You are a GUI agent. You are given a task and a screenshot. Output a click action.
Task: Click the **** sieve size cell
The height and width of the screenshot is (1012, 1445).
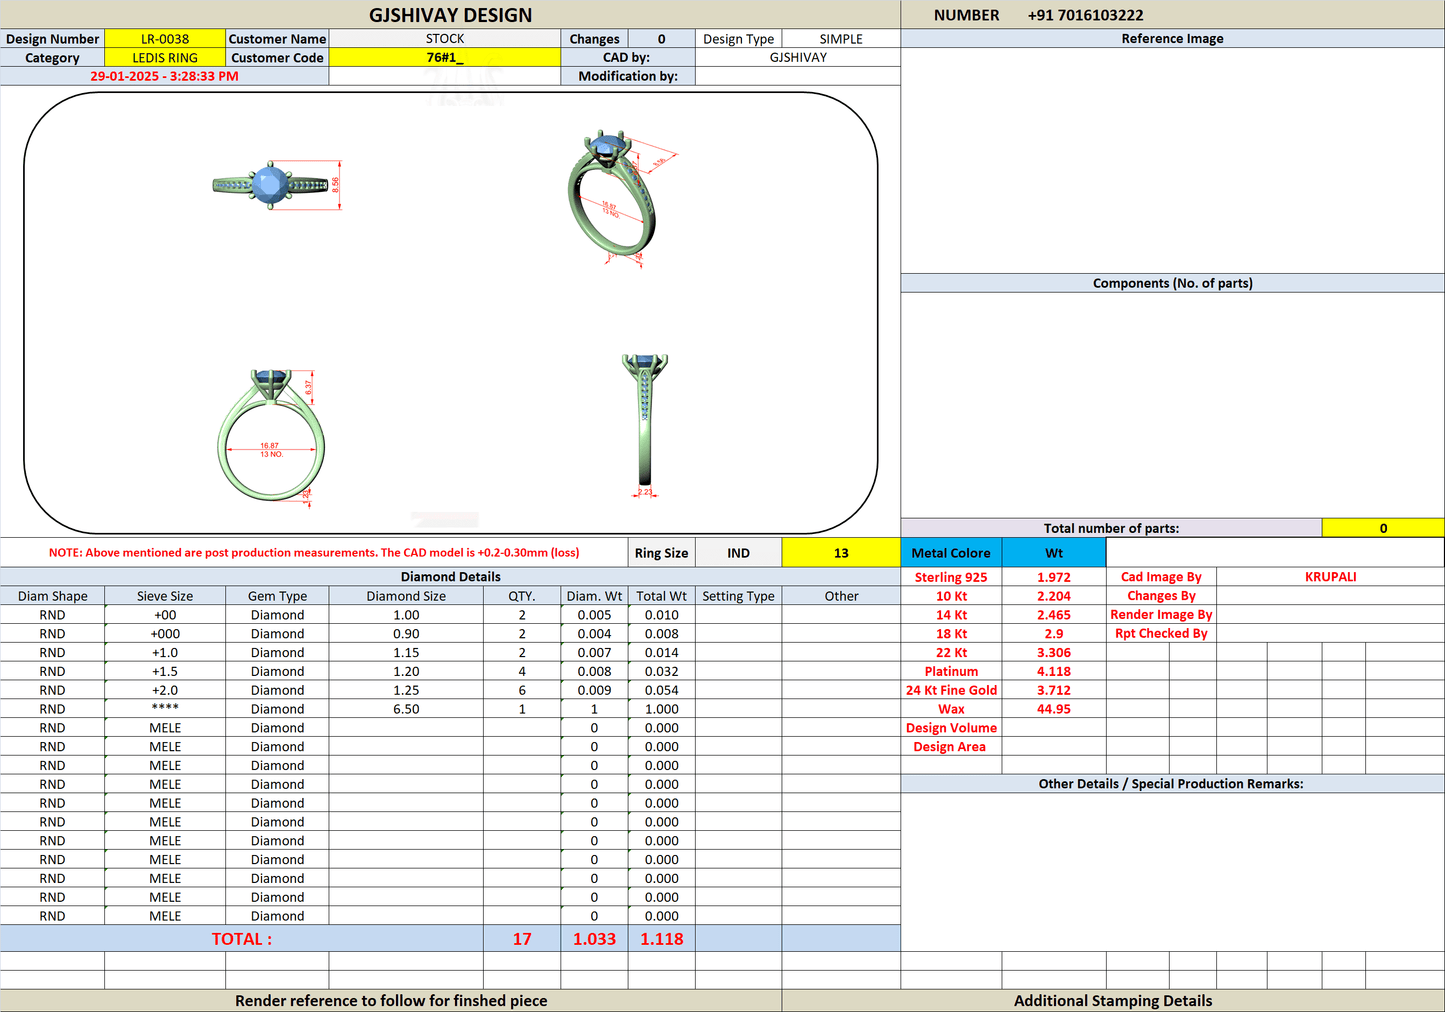(x=165, y=709)
